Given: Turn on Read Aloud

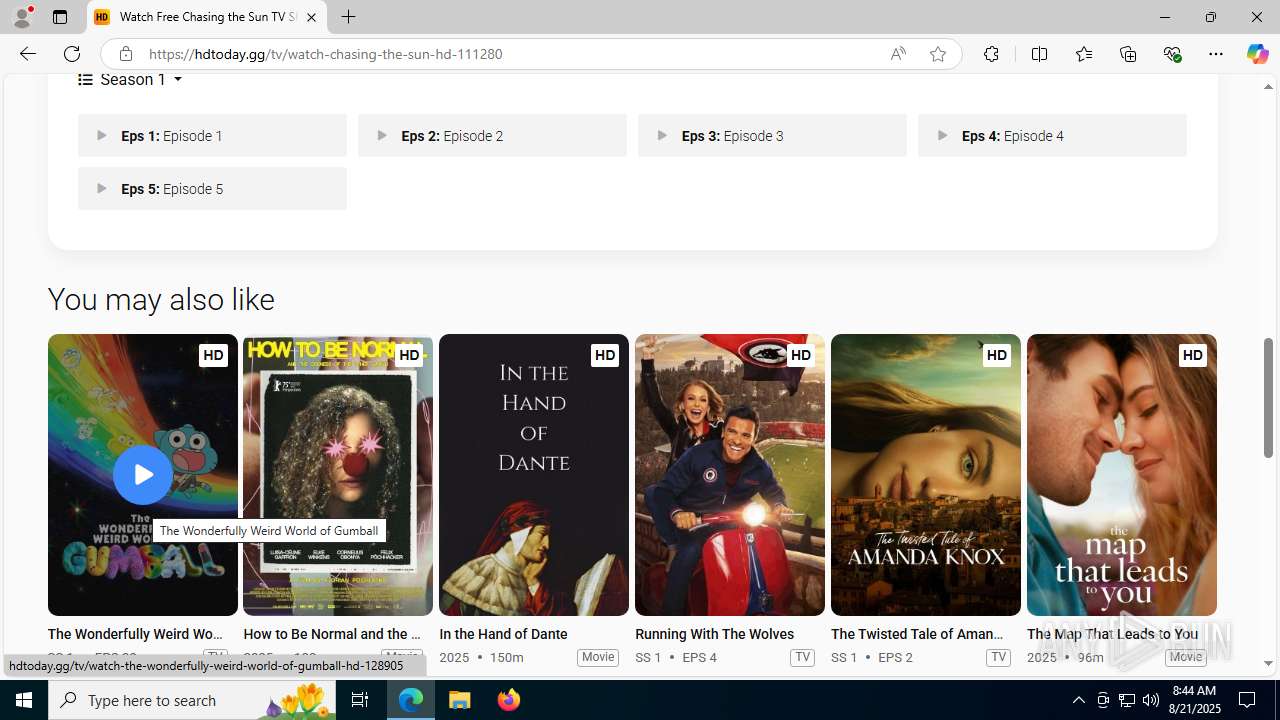Looking at the screenshot, I should (x=898, y=54).
